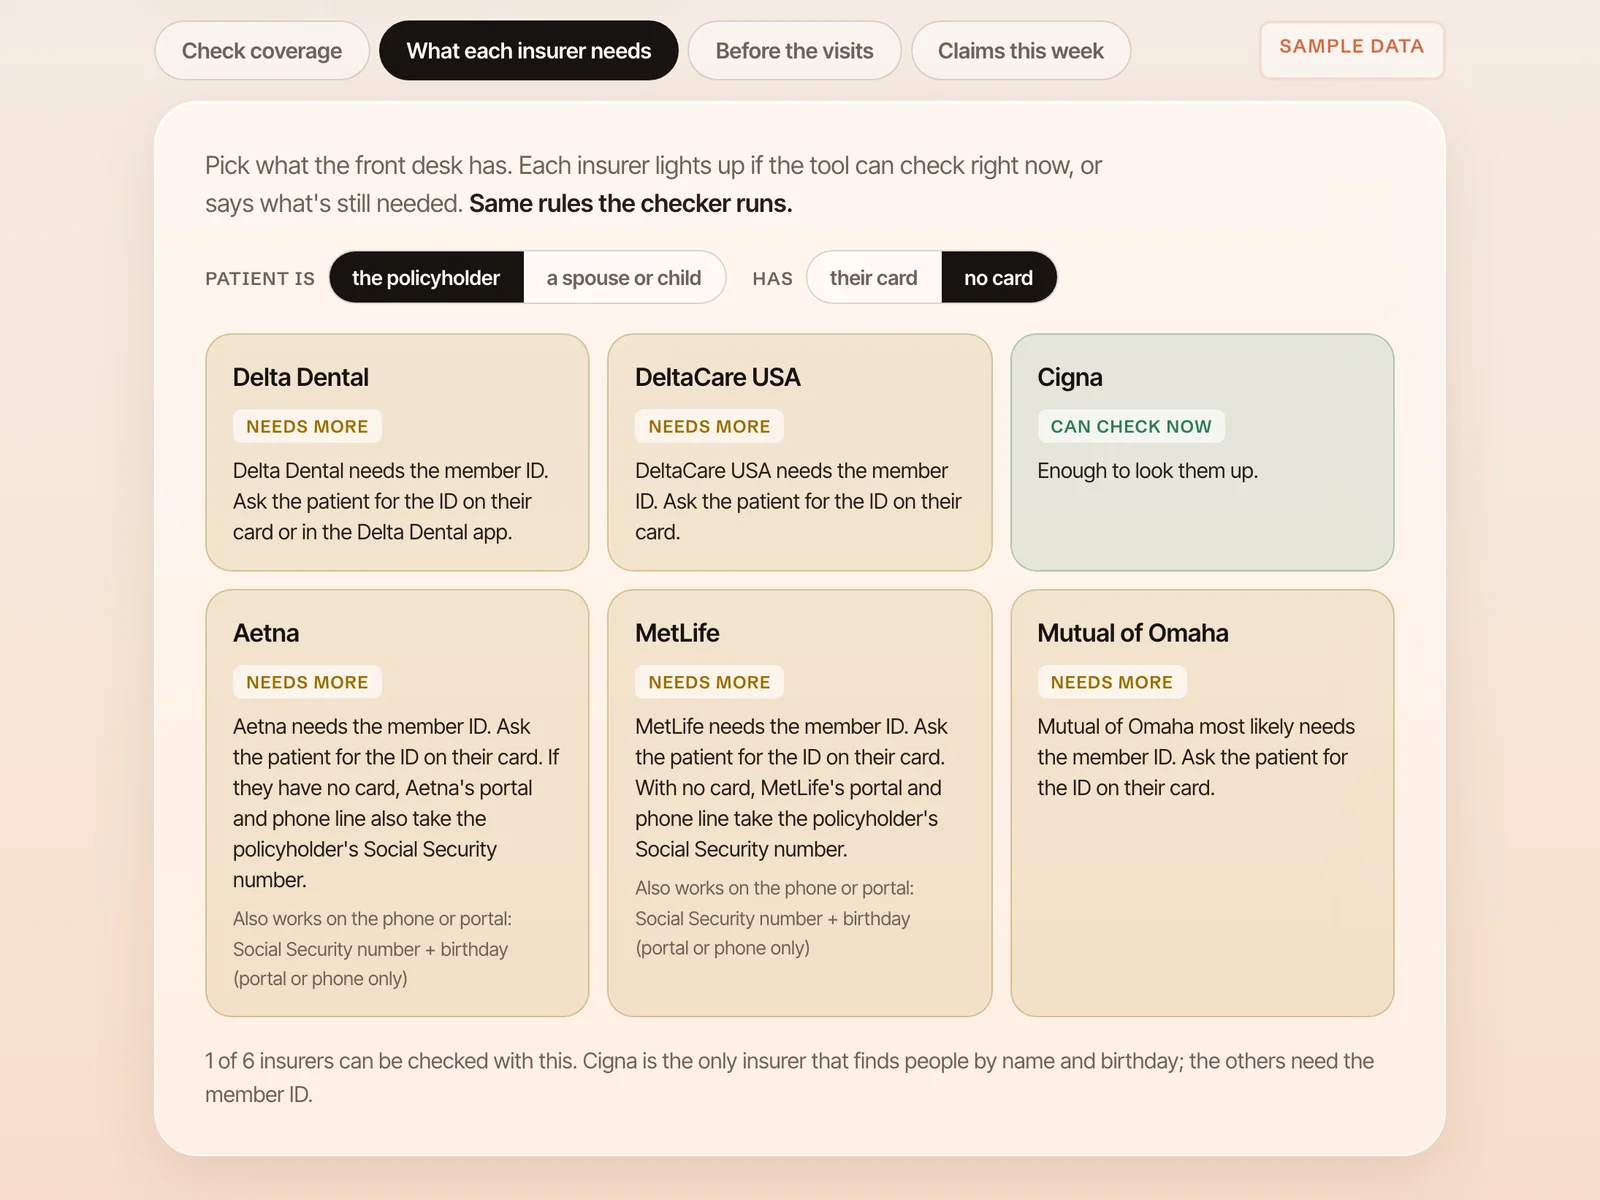The width and height of the screenshot is (1600, 1200).
Task: Click the Mutual of Omaha card title
Action: tap(1133, 633)
